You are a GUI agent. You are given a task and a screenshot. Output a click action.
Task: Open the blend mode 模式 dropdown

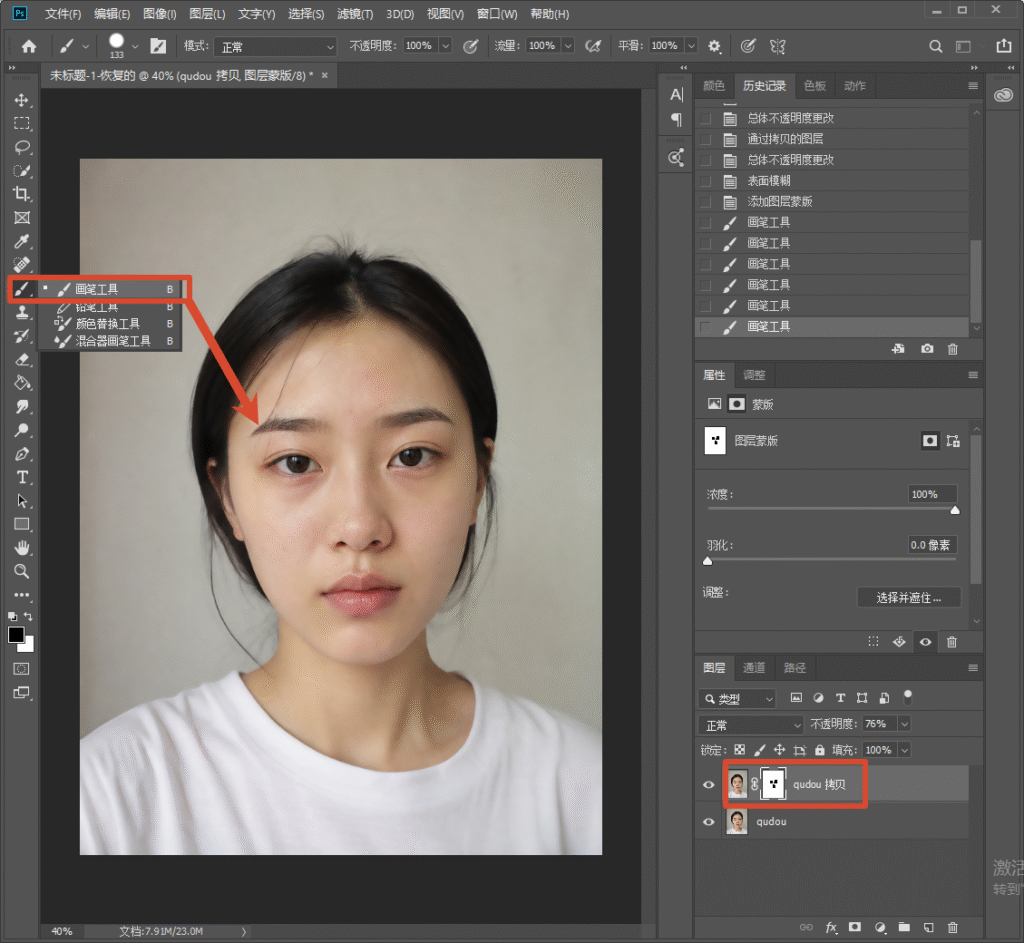pos(275,46)
